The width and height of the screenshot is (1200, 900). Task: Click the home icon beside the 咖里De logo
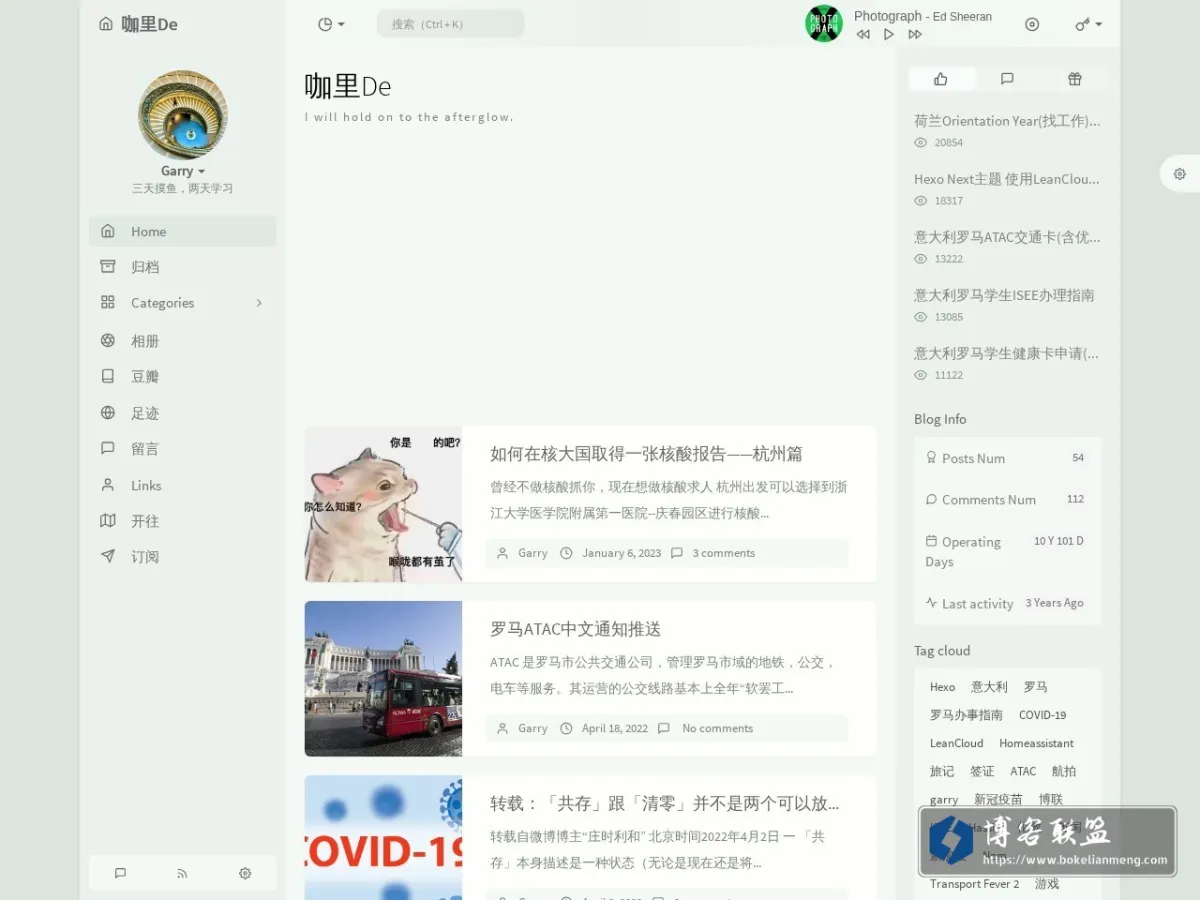pos(106,24)
